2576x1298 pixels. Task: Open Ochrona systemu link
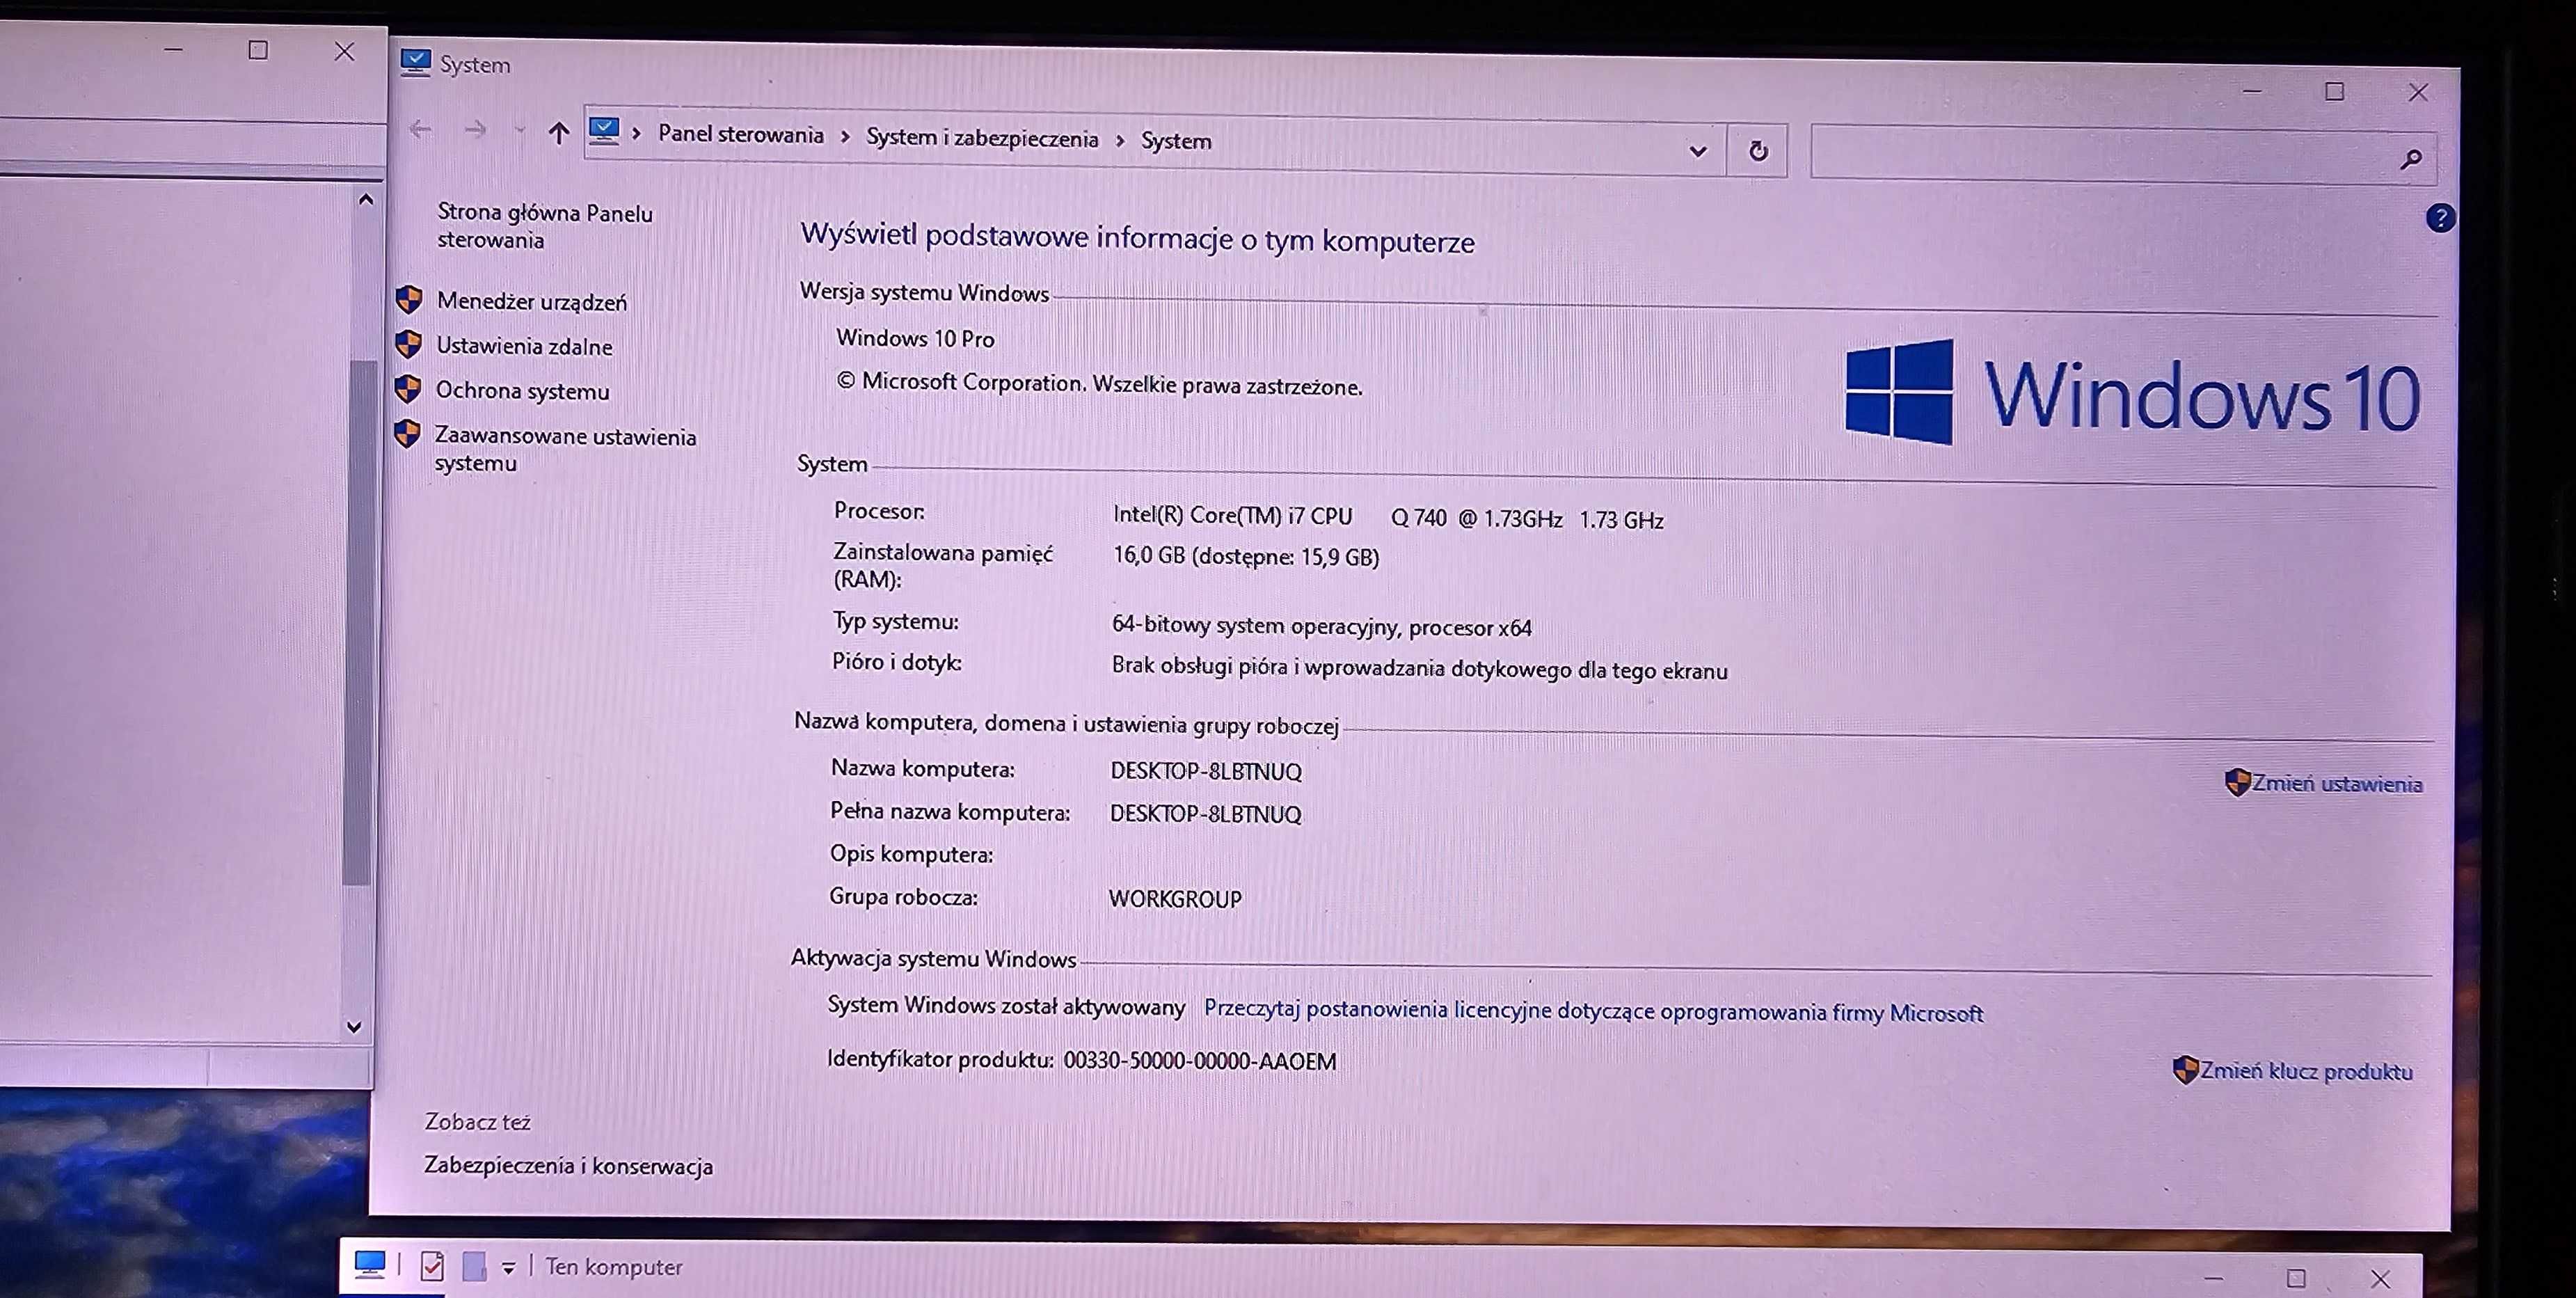(522, 391)
